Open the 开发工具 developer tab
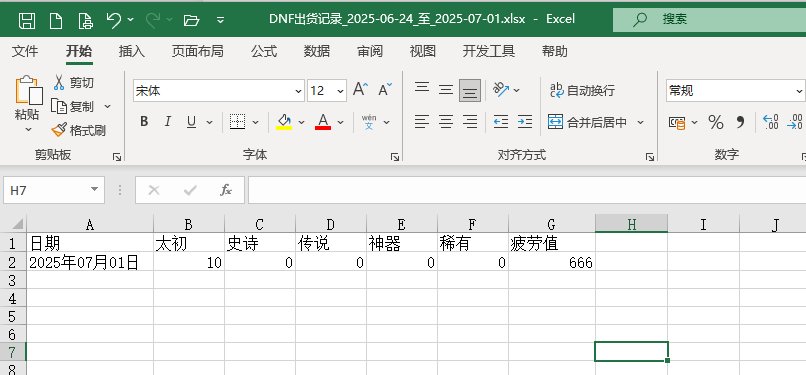This screenshot has width=806, height=375. 488,51
